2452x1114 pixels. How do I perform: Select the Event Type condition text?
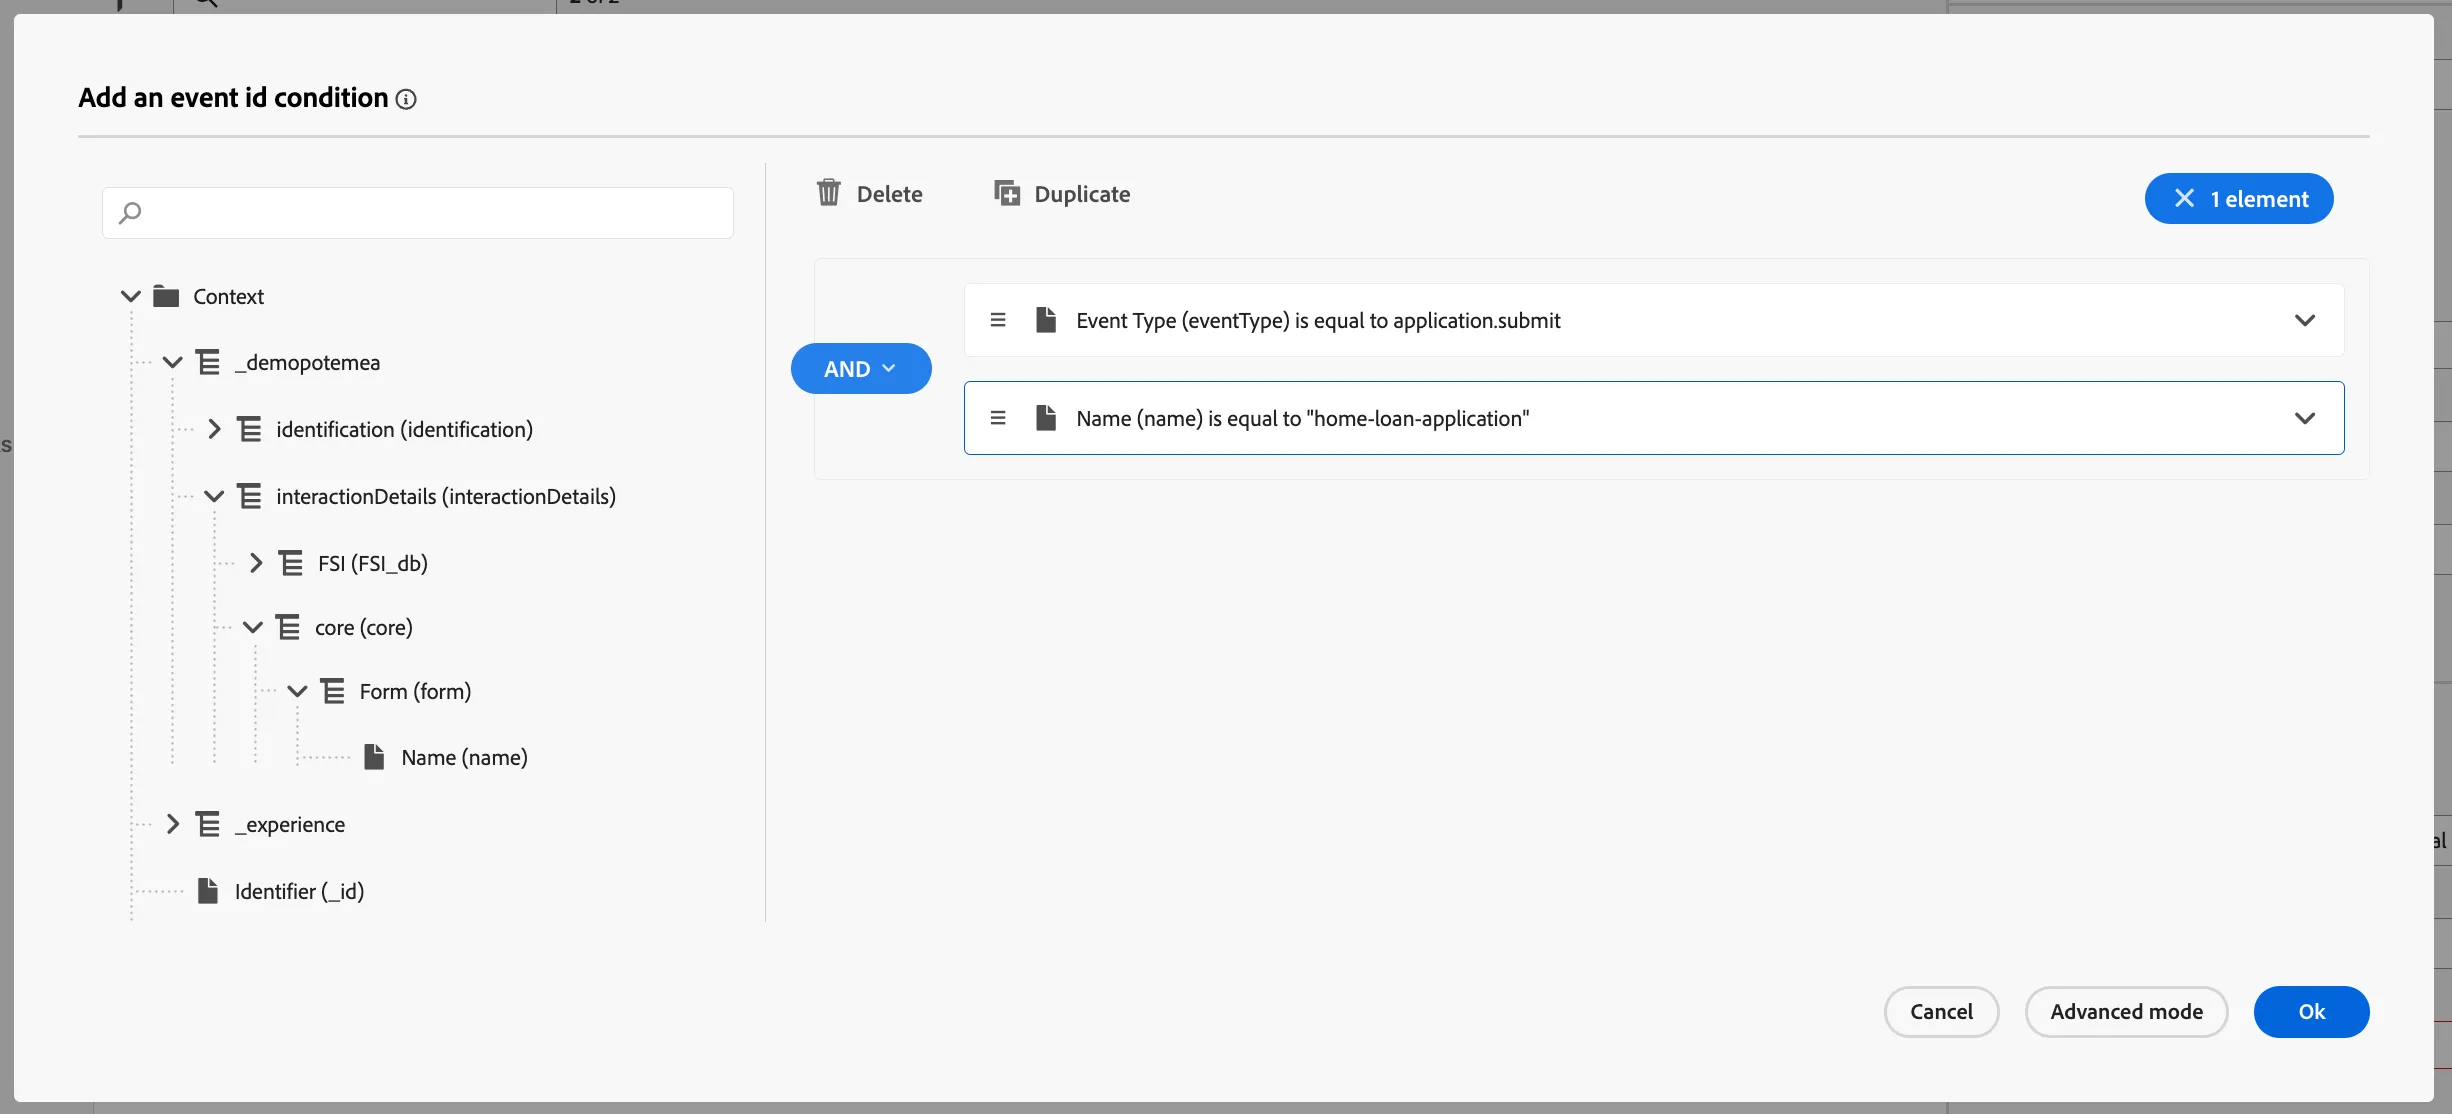coord(1318,321)
